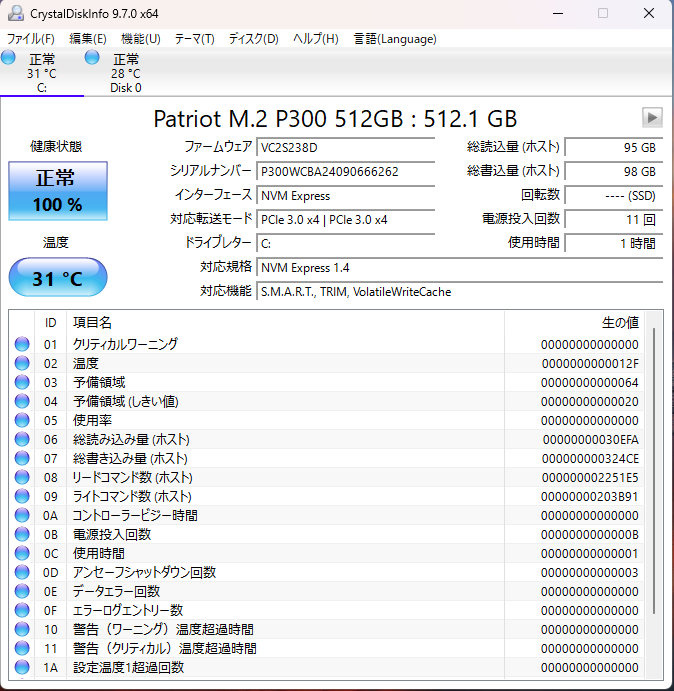674x691 pixels.
Task: Click the 生の値 column header
Action: click(x=574, y=323)
